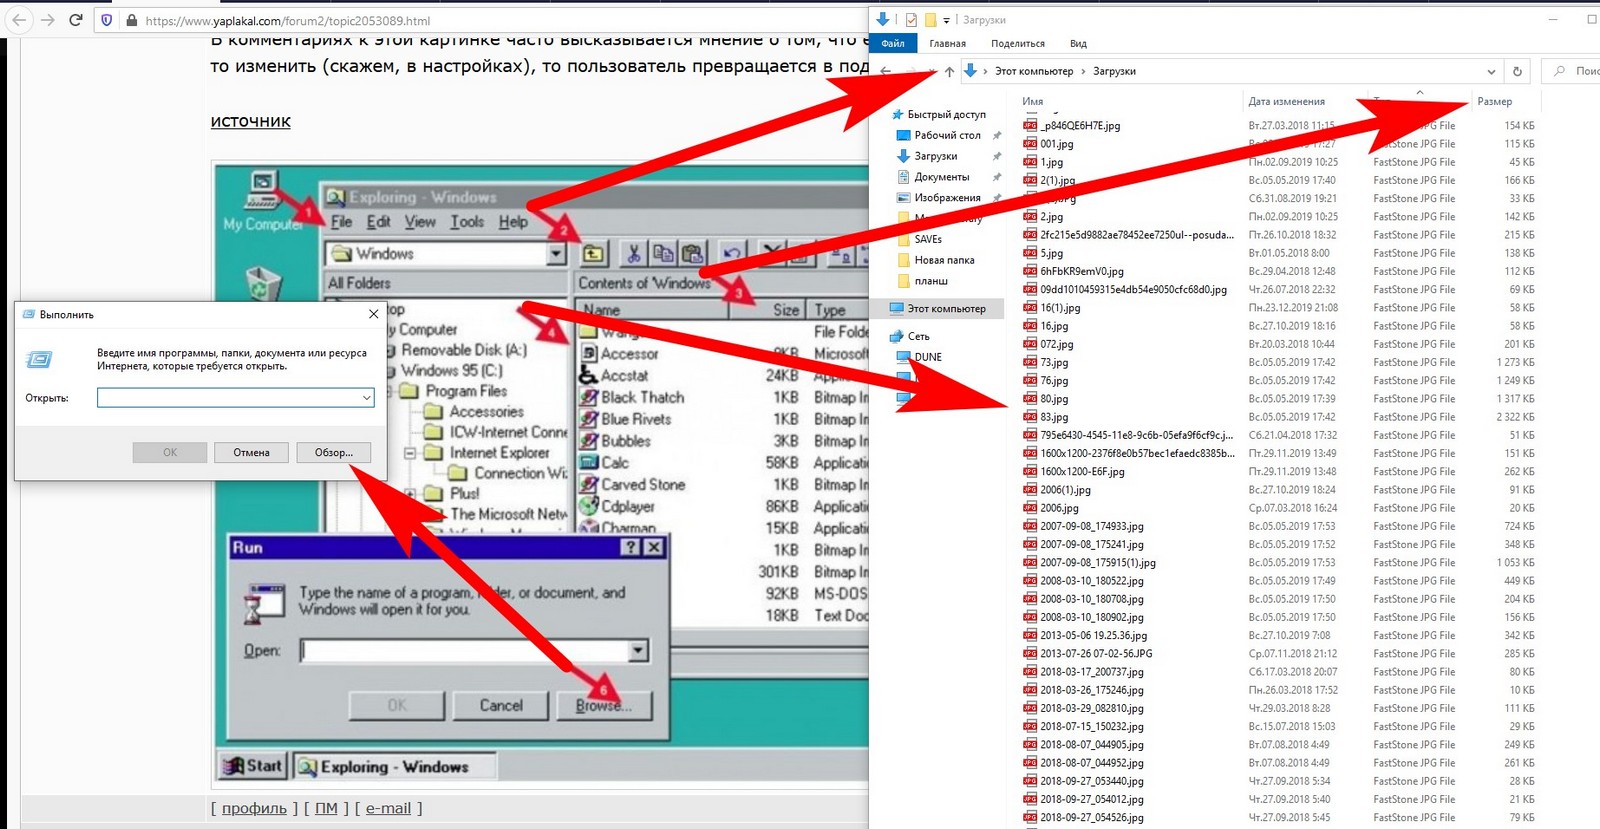Click the folder icon beside Новая папка
Image resolution: width=1600 pixels, height=829 pixels.
[x=904, y=260]
